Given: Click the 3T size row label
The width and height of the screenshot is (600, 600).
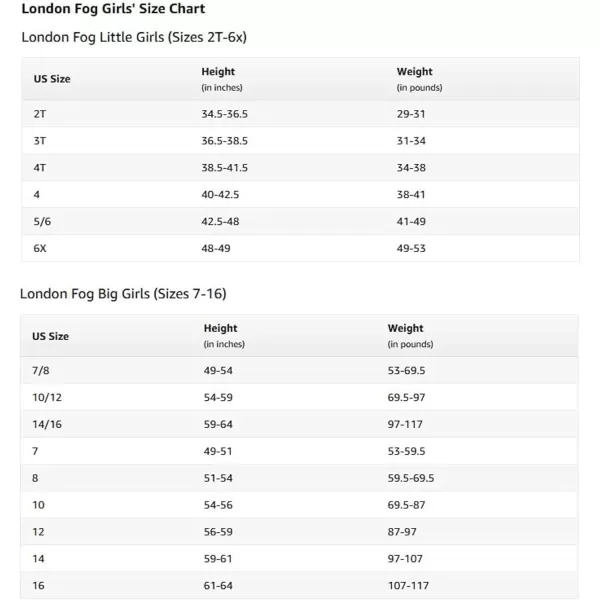Looking at the screenshot, I should [x=40, y=141].
